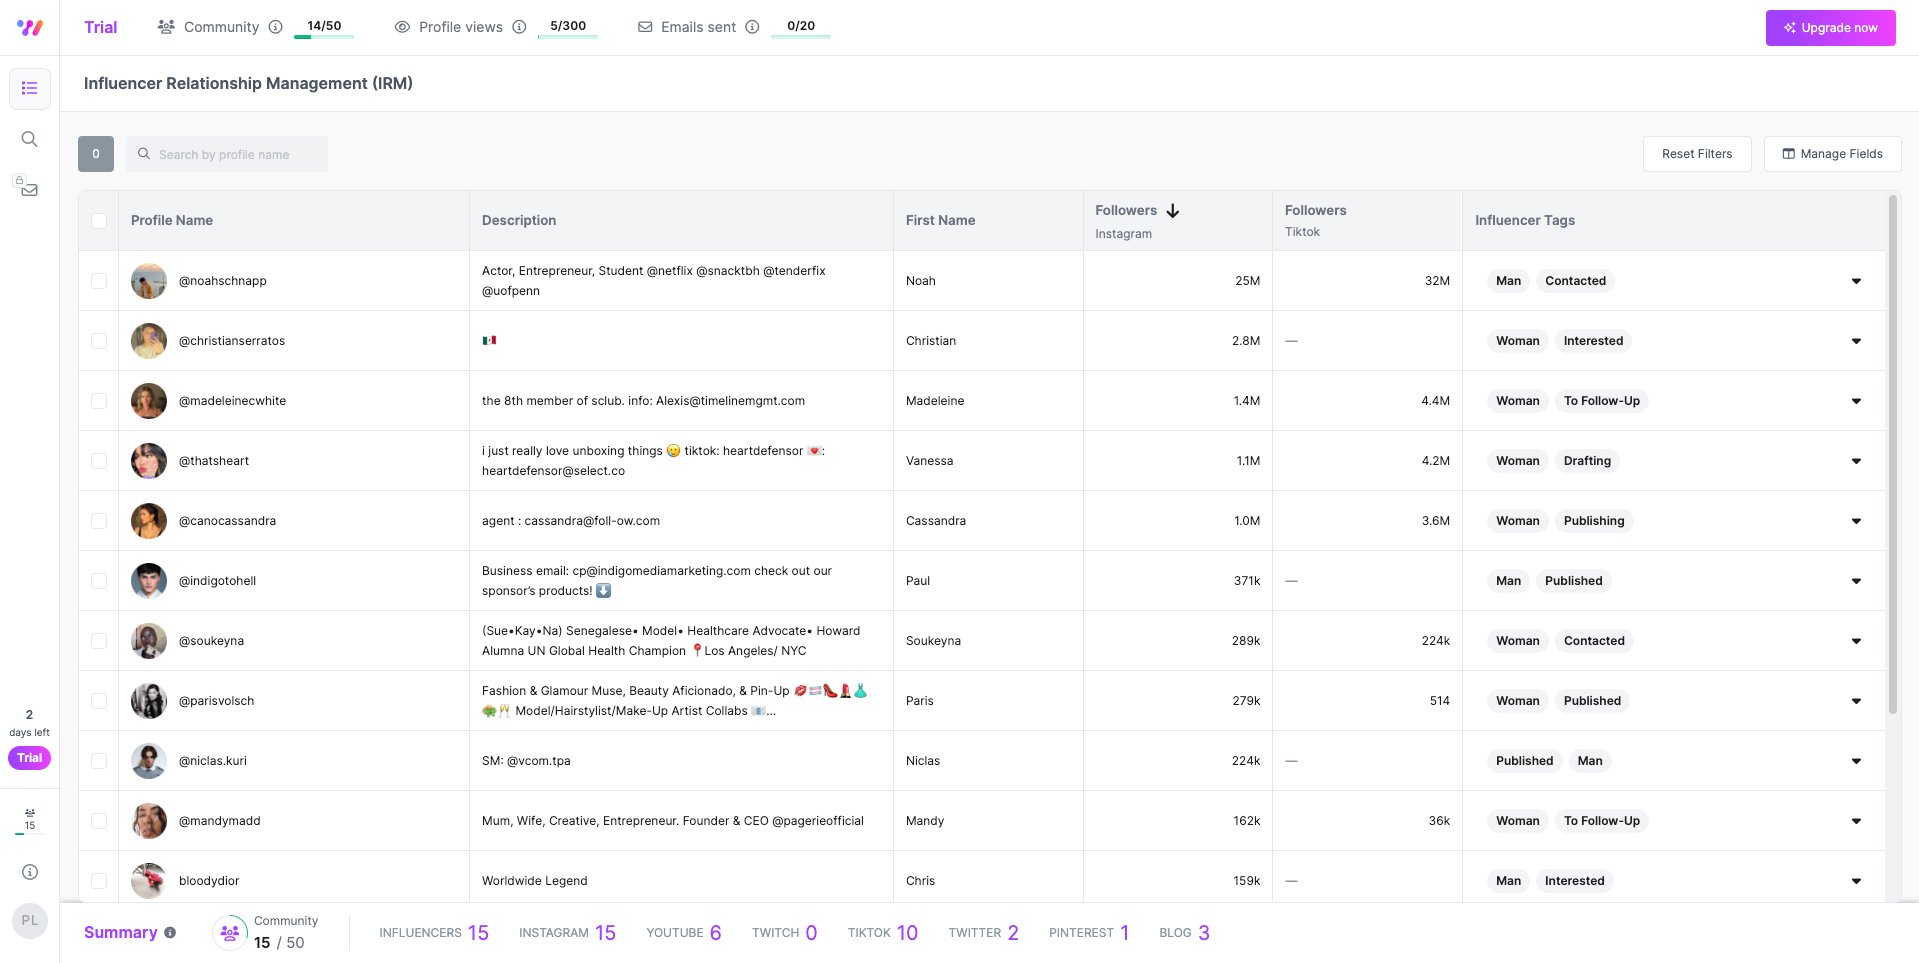
Task: Click the info icon next to Profile views
Action: click(x=519, y=27)
